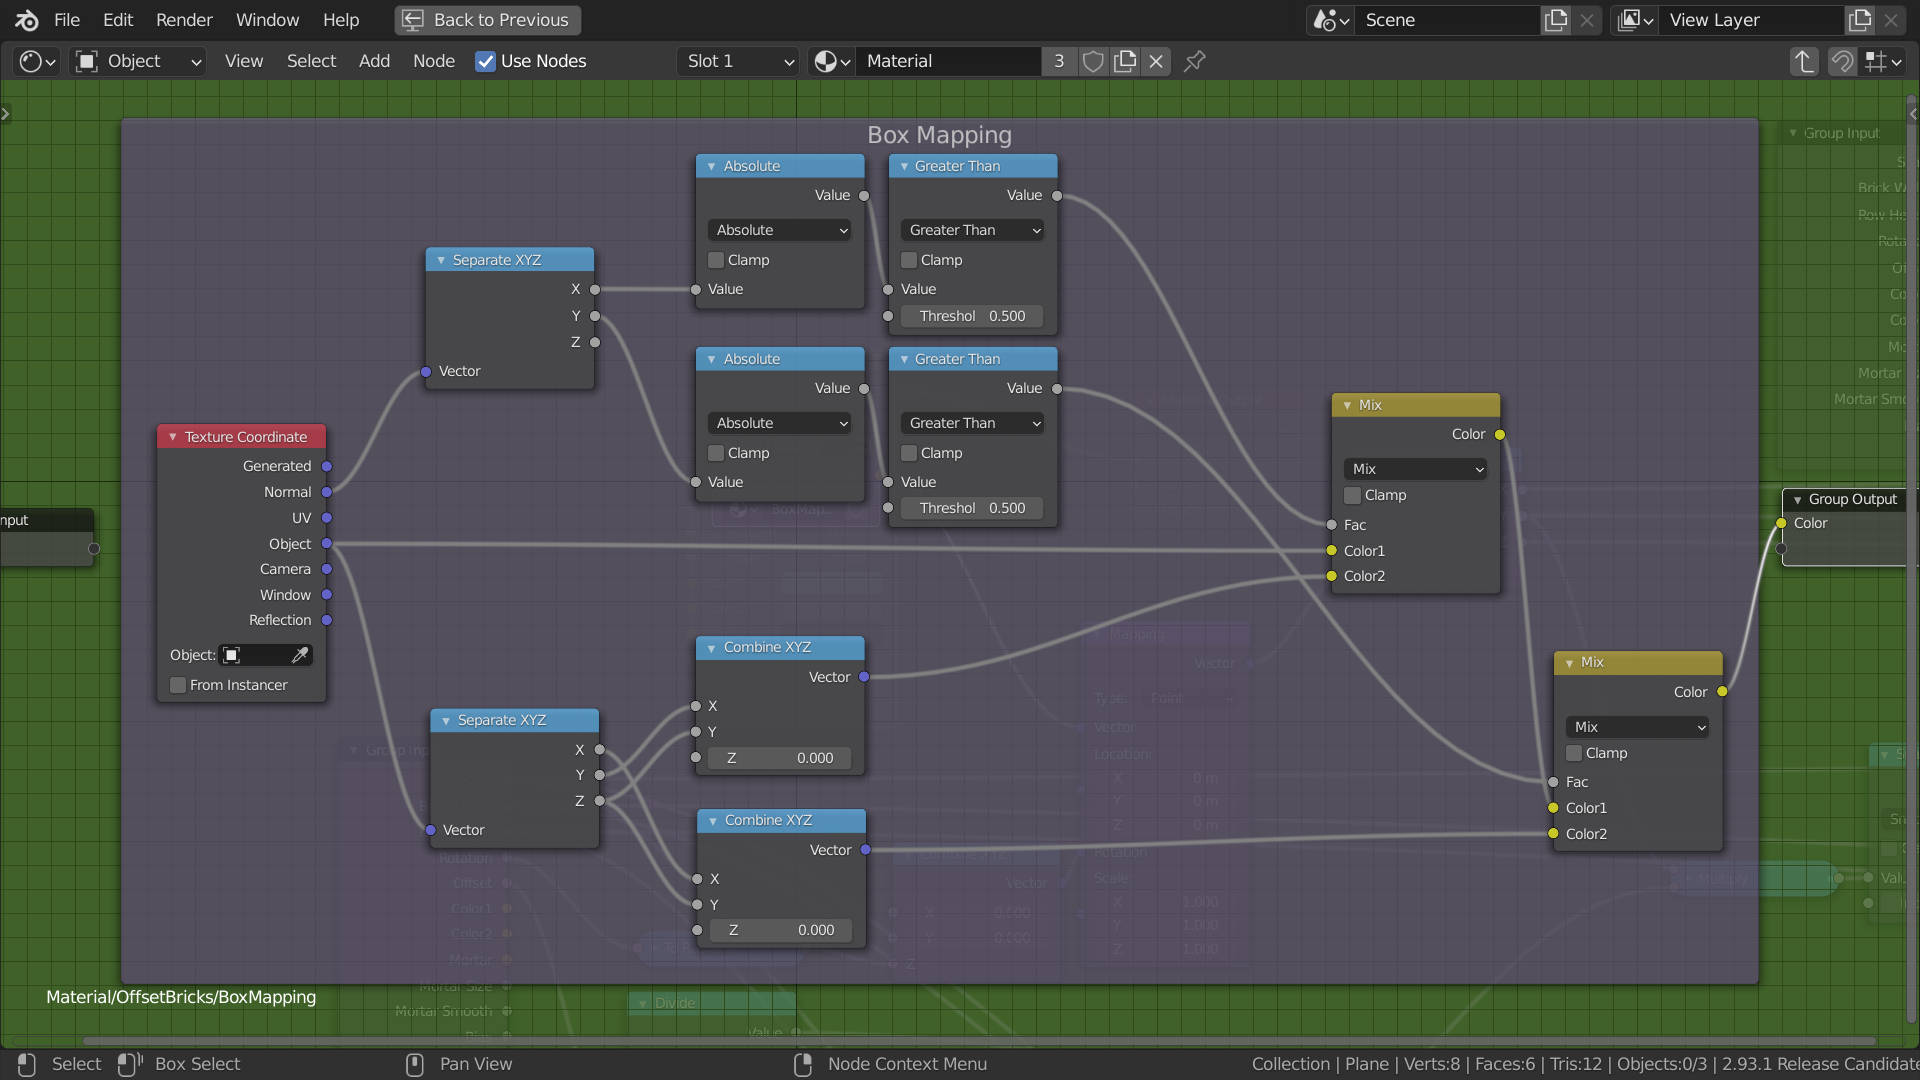Viewport: 1920px width, 1080px height.
Task: Collapse the upper Combine XYZ node
Action: (711, 648)
